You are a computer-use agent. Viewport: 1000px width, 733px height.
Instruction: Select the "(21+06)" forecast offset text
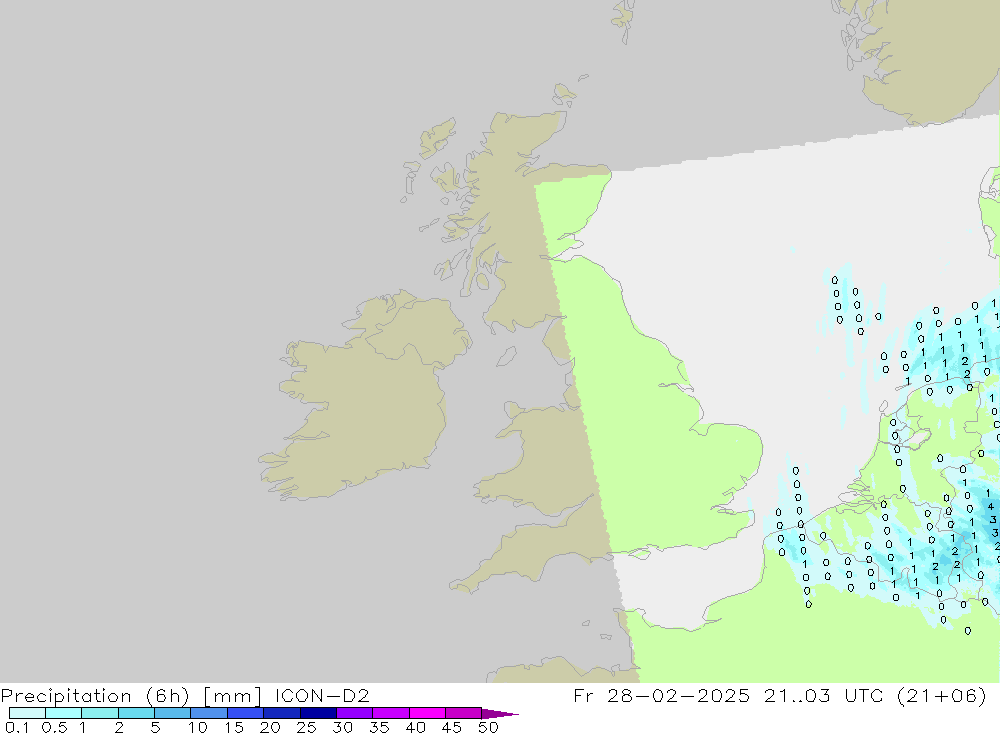click(941, 695)
